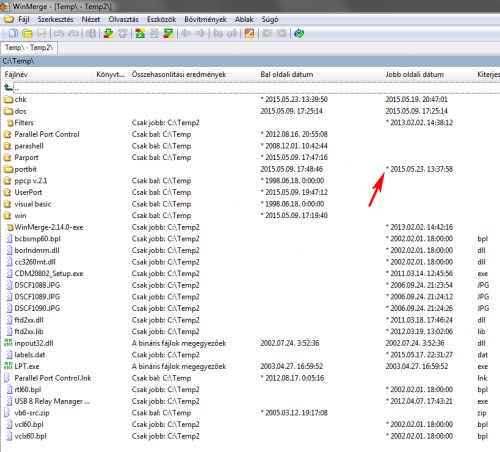The image size is (500, 452).
Task: Sort by Összehasonlítási eredmények column header
Action: [x=192, y=74]
